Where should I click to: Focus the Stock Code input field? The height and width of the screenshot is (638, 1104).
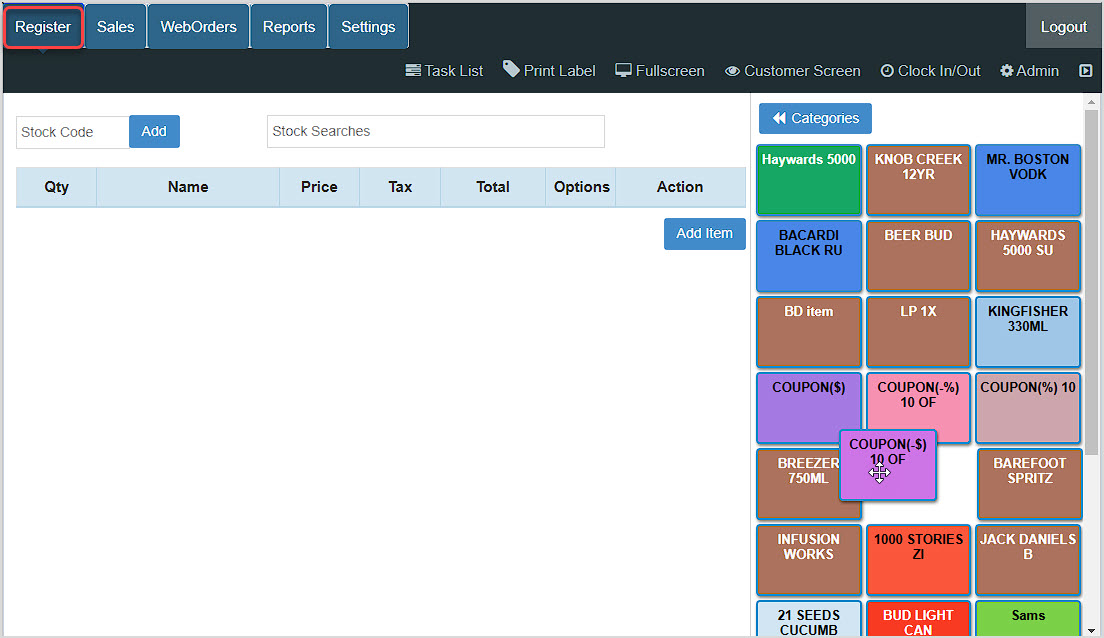point(72,132)
